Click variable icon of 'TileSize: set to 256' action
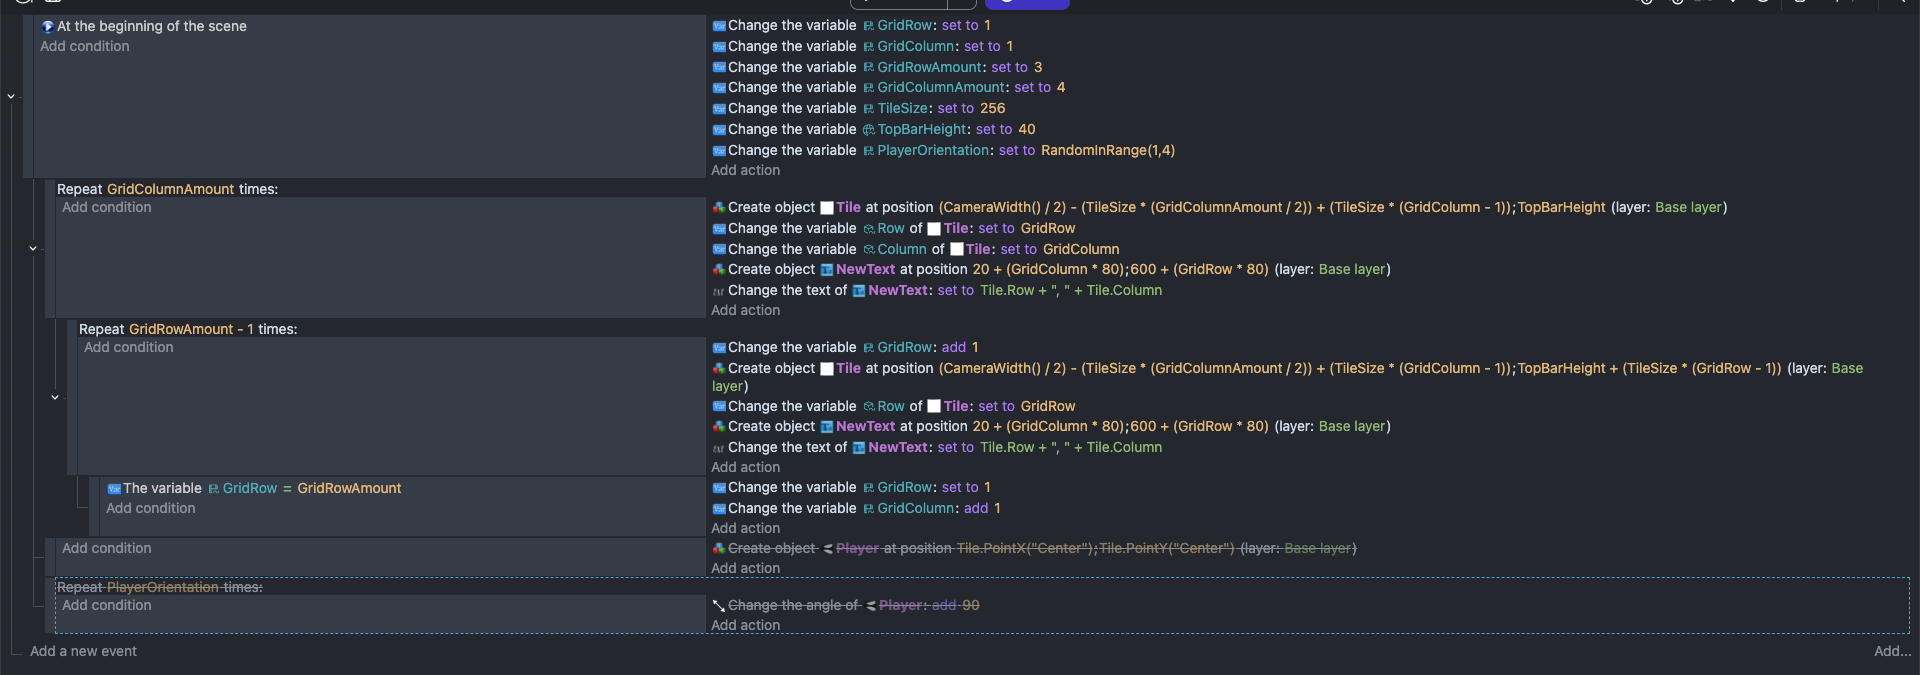Viewport: 1920px width, 675px height. [719, 109]
